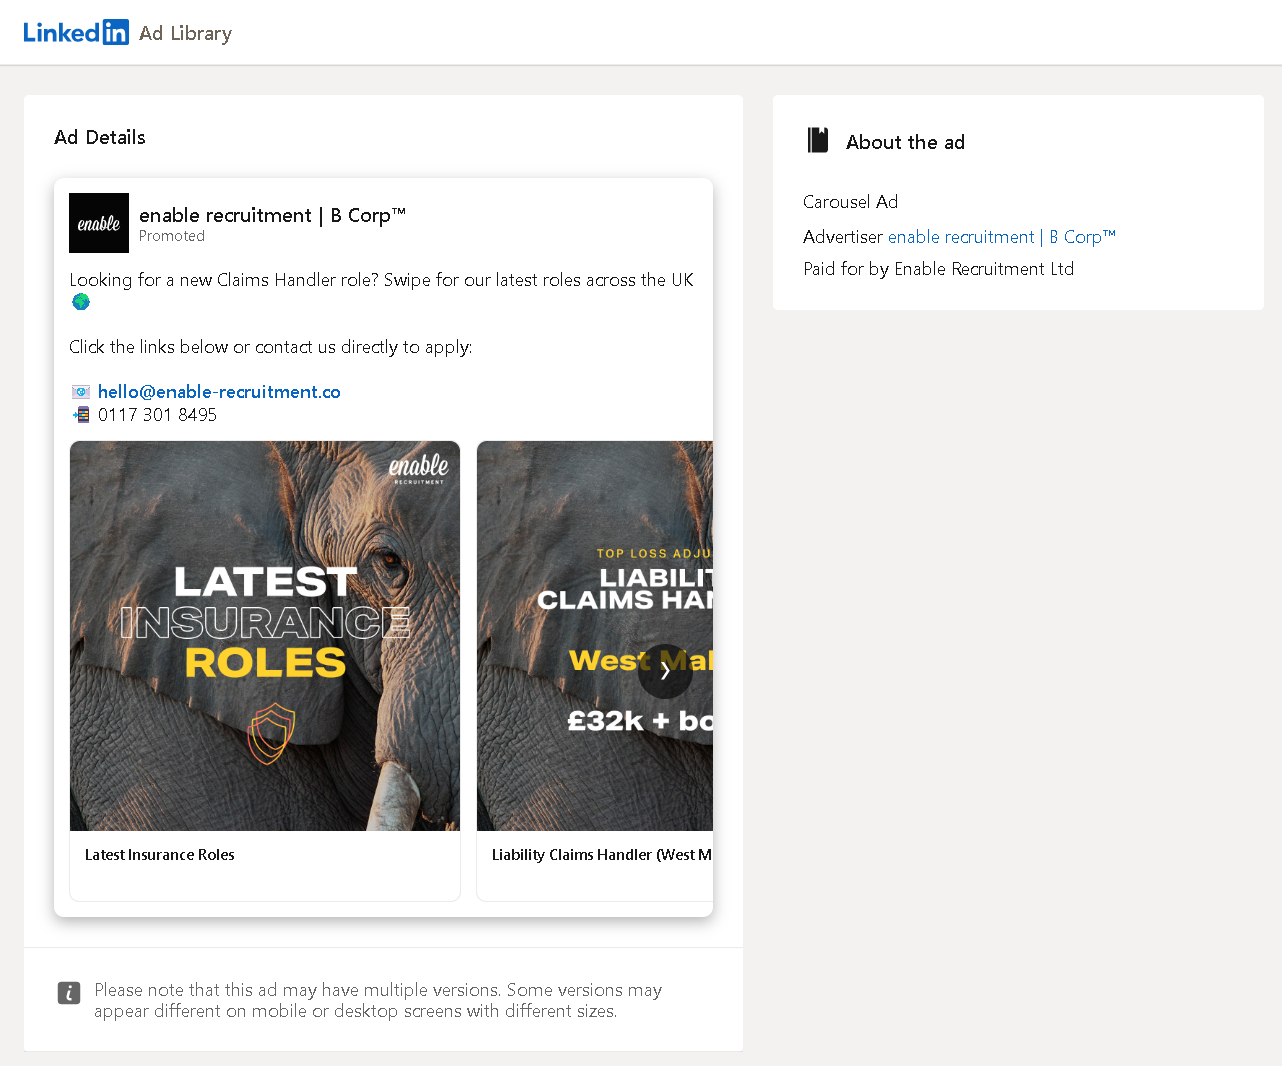The image size is (1282, 1066).
Task: Click the globe emoji in the ad text
Action: point(80,301)
